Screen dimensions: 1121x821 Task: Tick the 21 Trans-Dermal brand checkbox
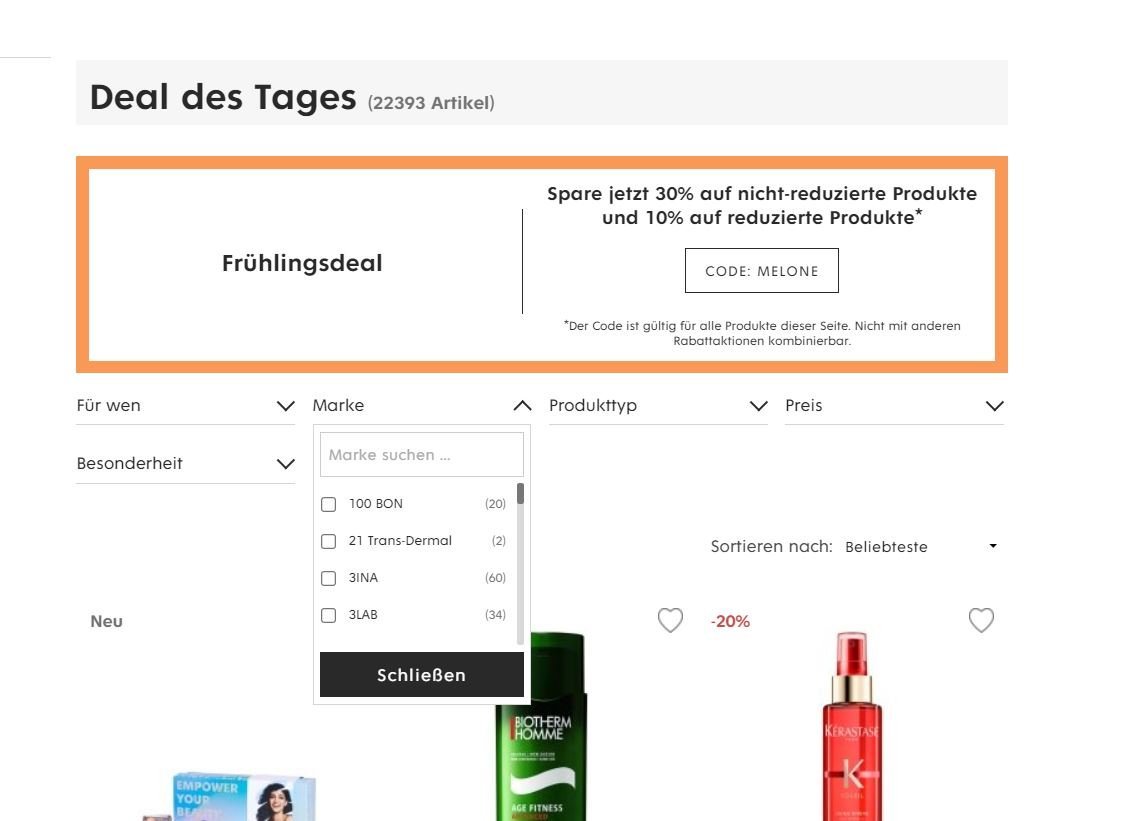[x=328, y=541]
